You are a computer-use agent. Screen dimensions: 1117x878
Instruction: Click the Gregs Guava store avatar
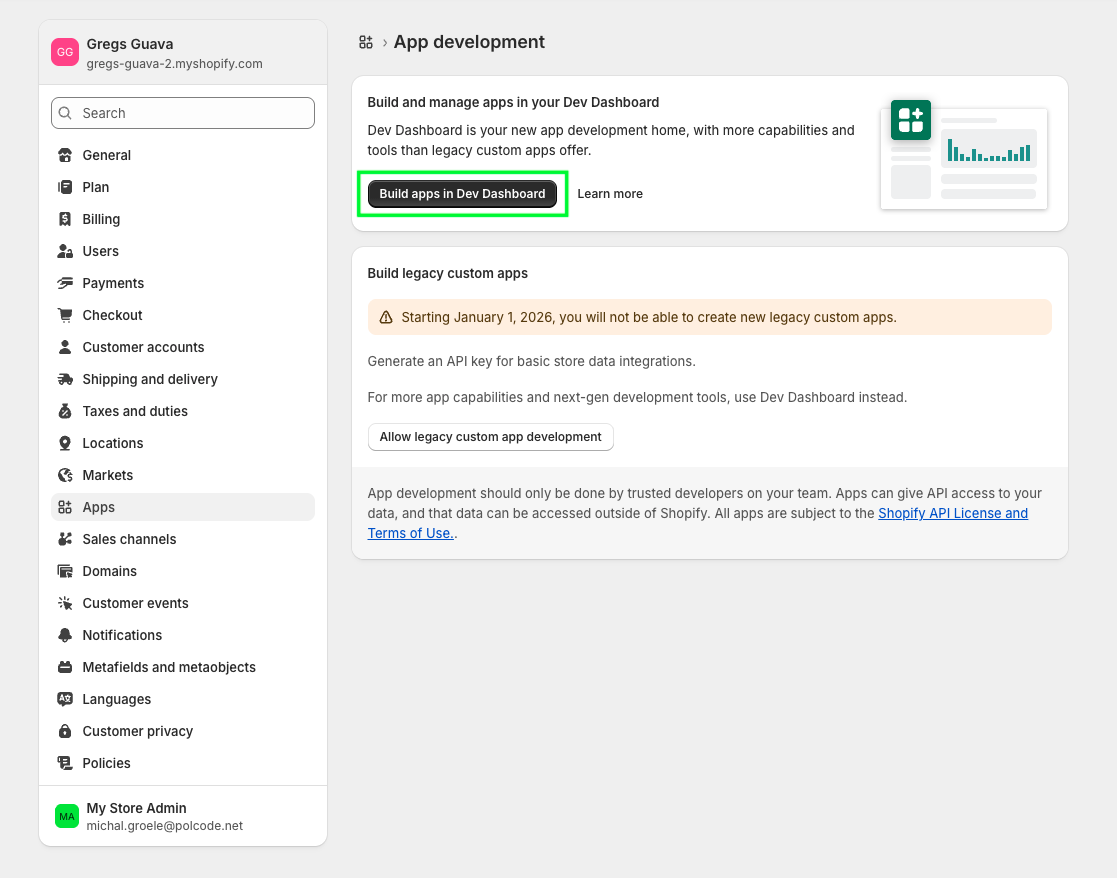[x=64, y=51]
